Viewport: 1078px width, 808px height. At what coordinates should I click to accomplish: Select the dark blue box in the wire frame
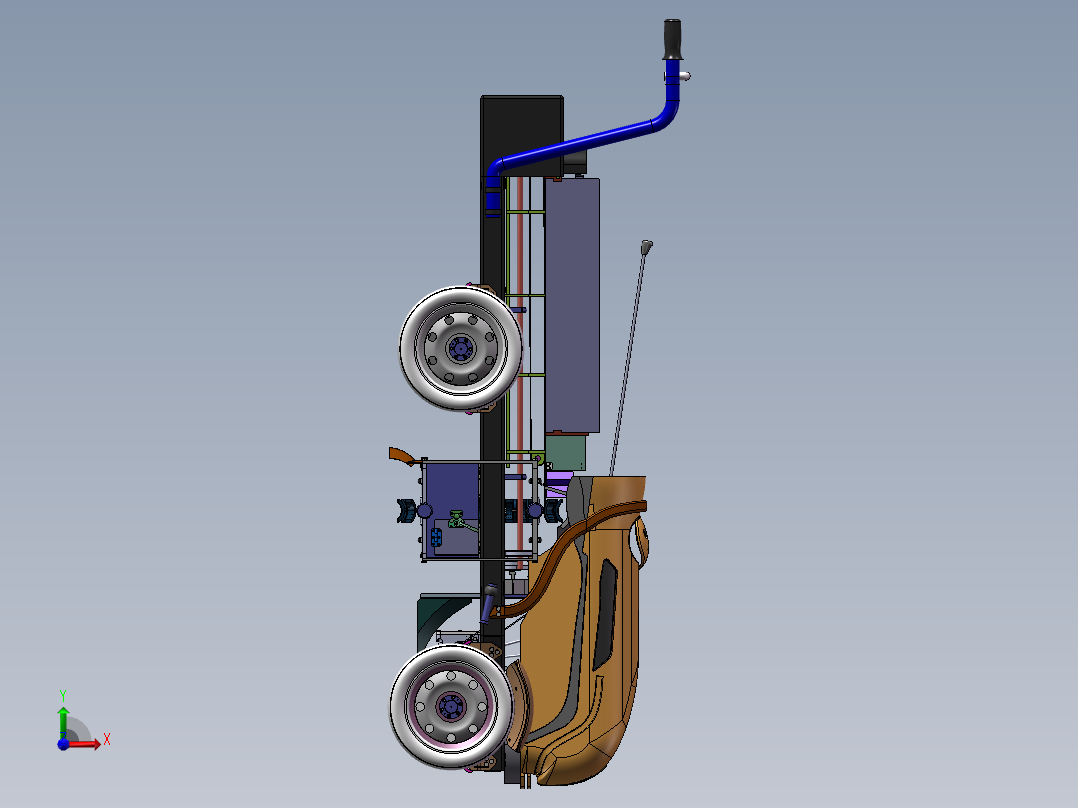click(x=451, y=509)
